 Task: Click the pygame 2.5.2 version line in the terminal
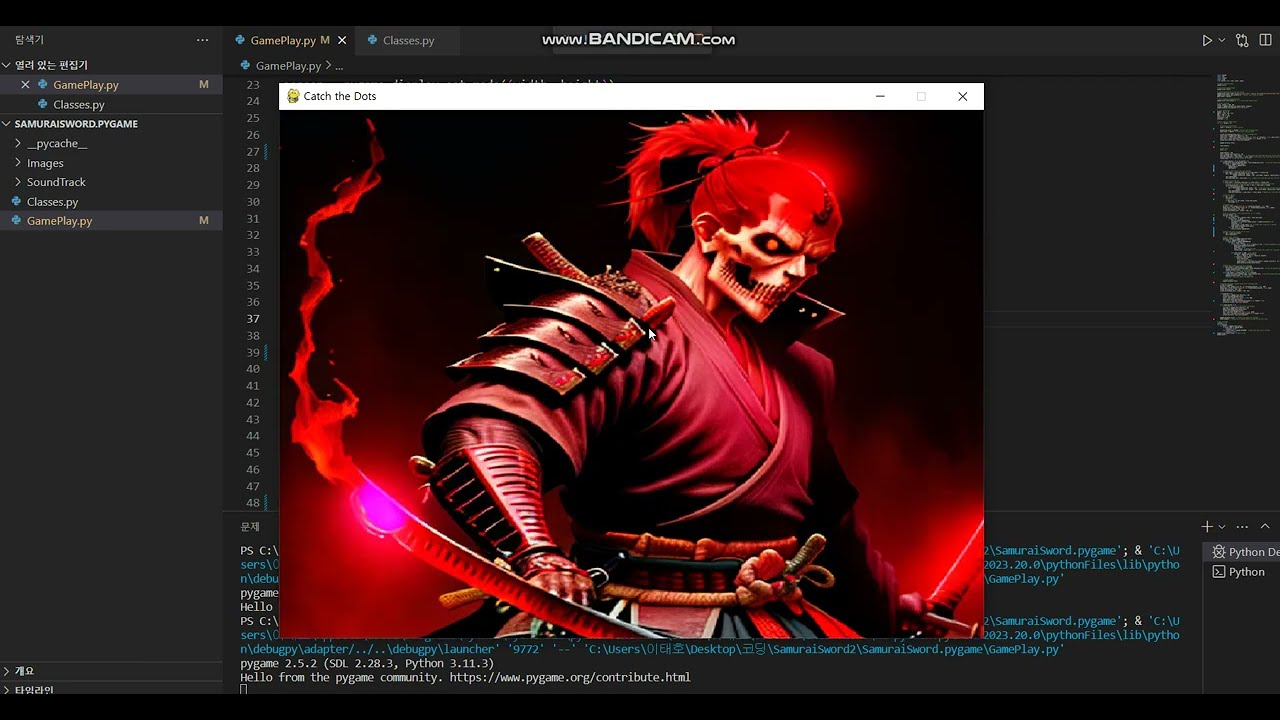367,664
